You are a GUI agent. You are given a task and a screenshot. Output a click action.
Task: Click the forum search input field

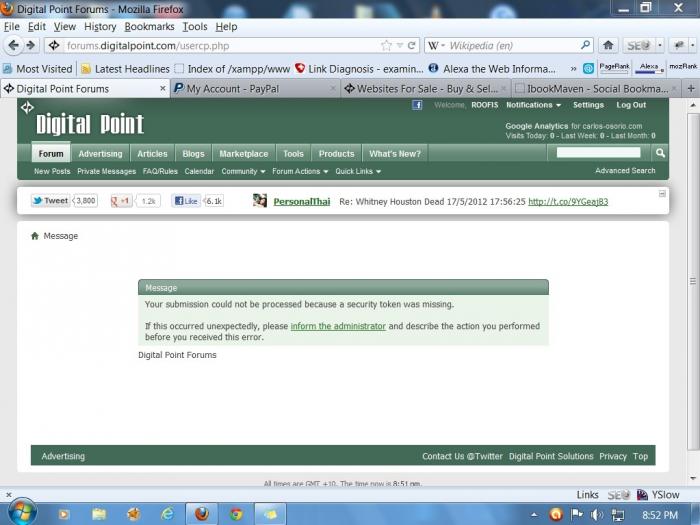click(598, 153)
